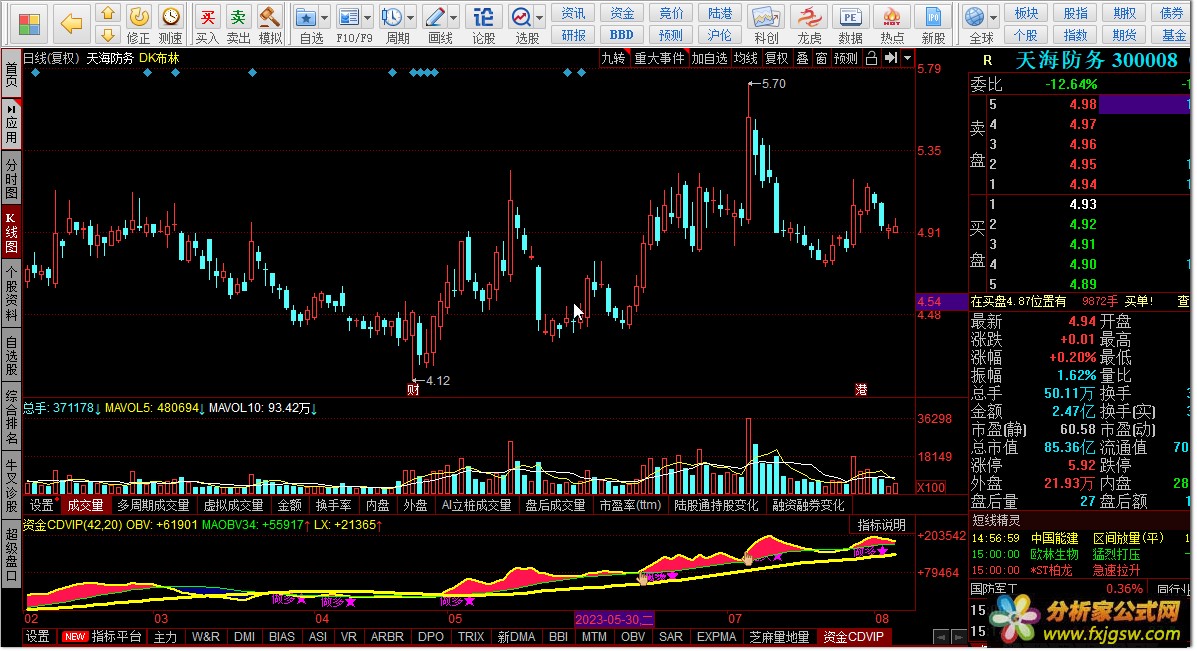Open the 选股 stock screener icon
This screenshot has width=1197, height=651.
[x=522, y=24]
